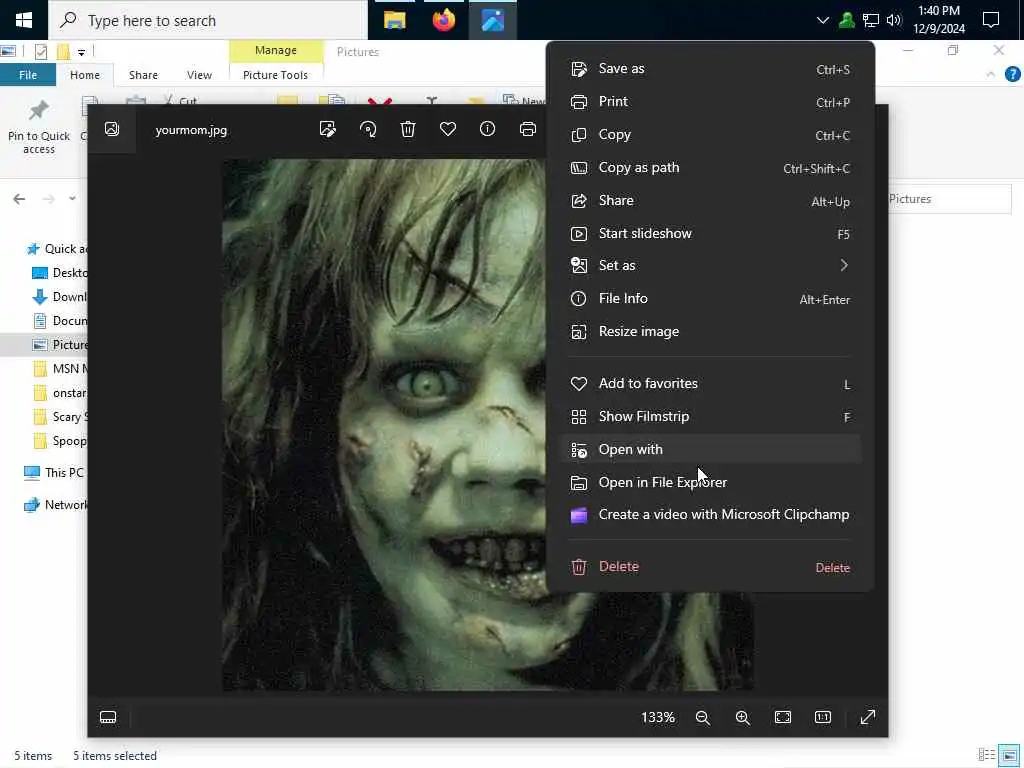Click the properties checkmark icon in title bar

click(x=40, y=52)
